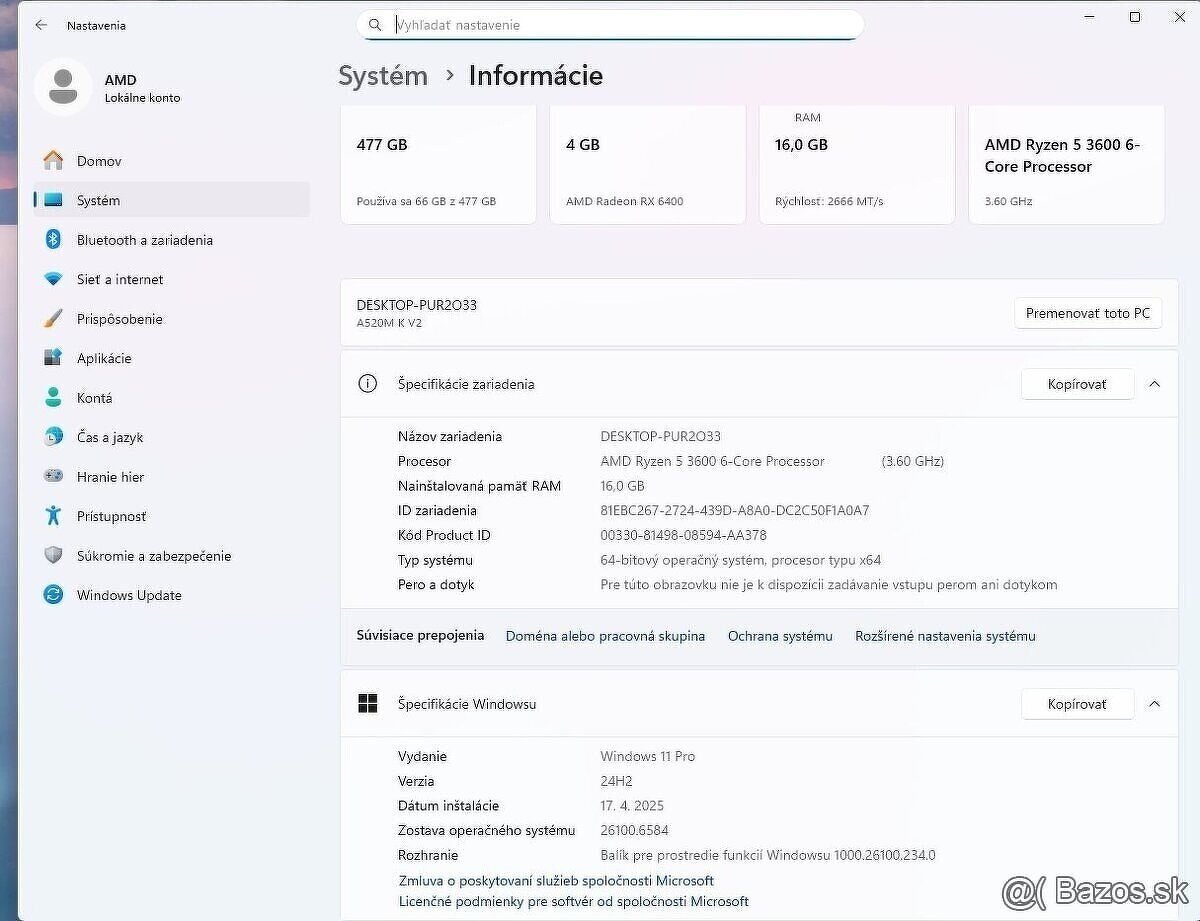
Task: Click Systém in the breadcrumb path
Action: coord(382,75)
